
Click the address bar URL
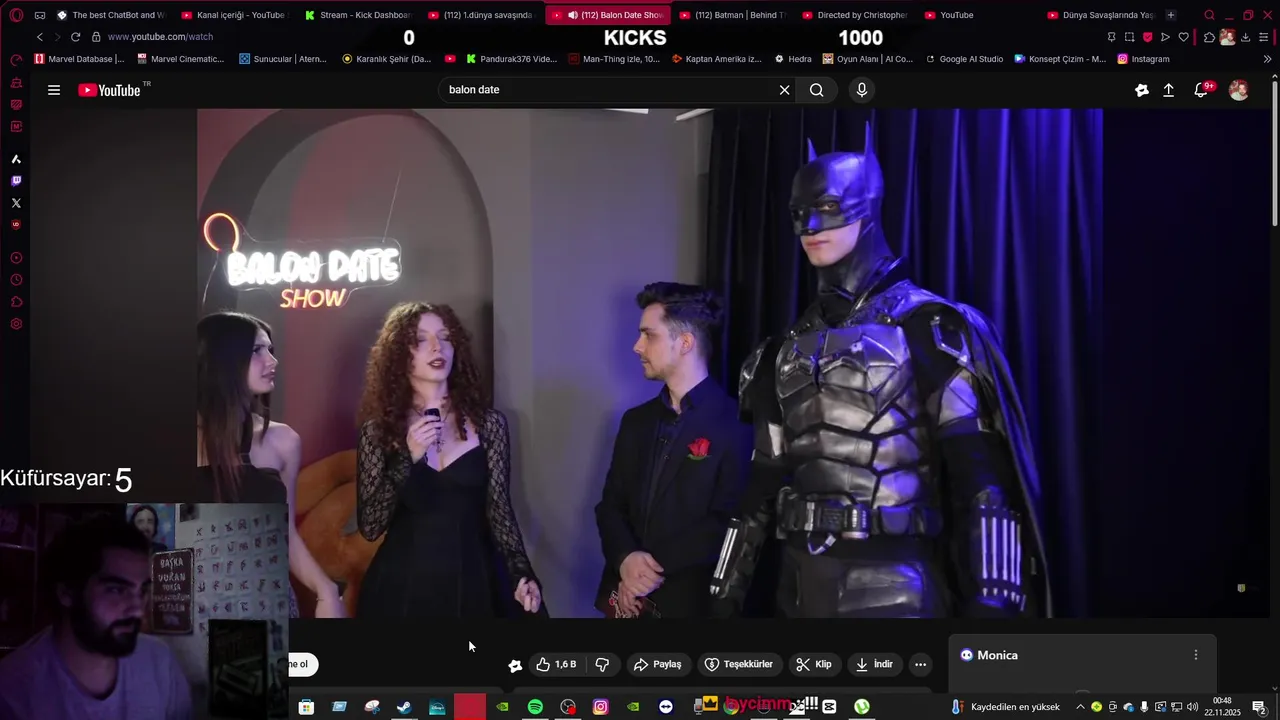[x=160, y=37]
